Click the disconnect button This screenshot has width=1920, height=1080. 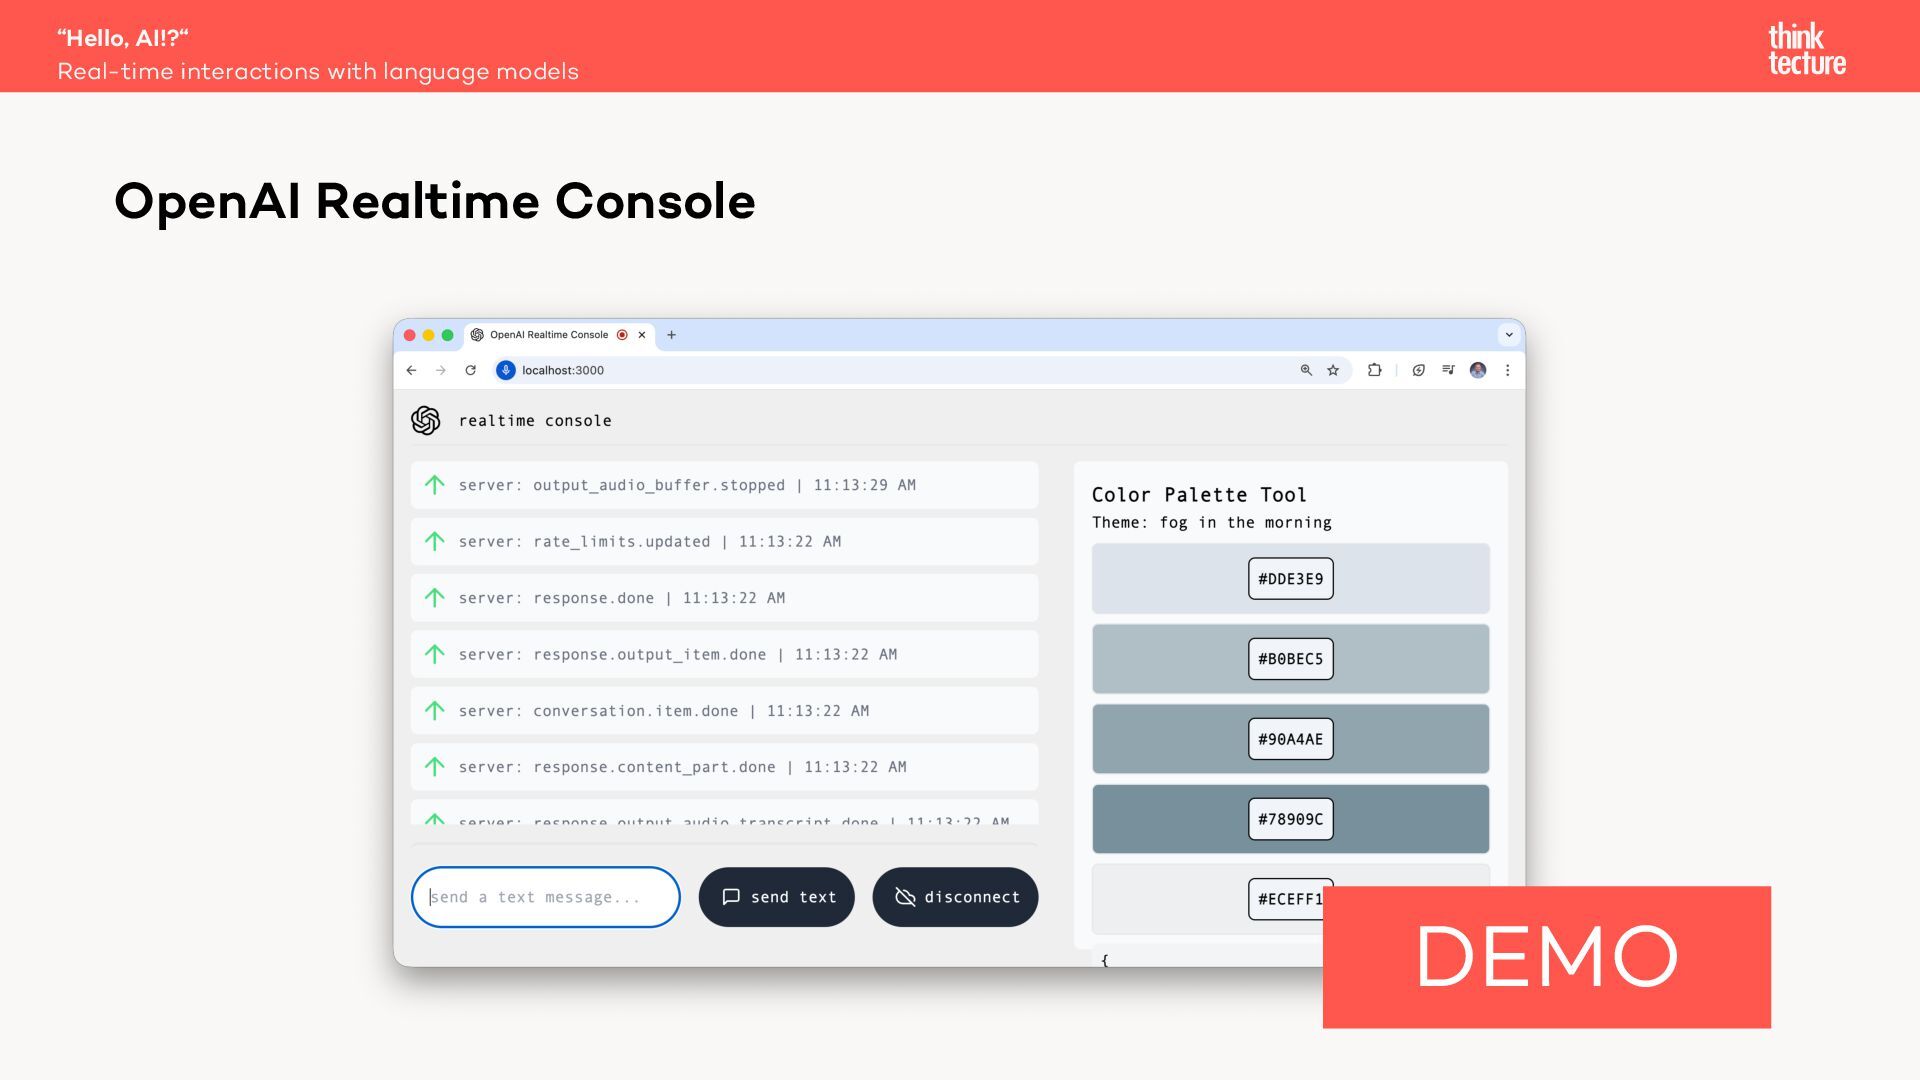click(955, 897)
